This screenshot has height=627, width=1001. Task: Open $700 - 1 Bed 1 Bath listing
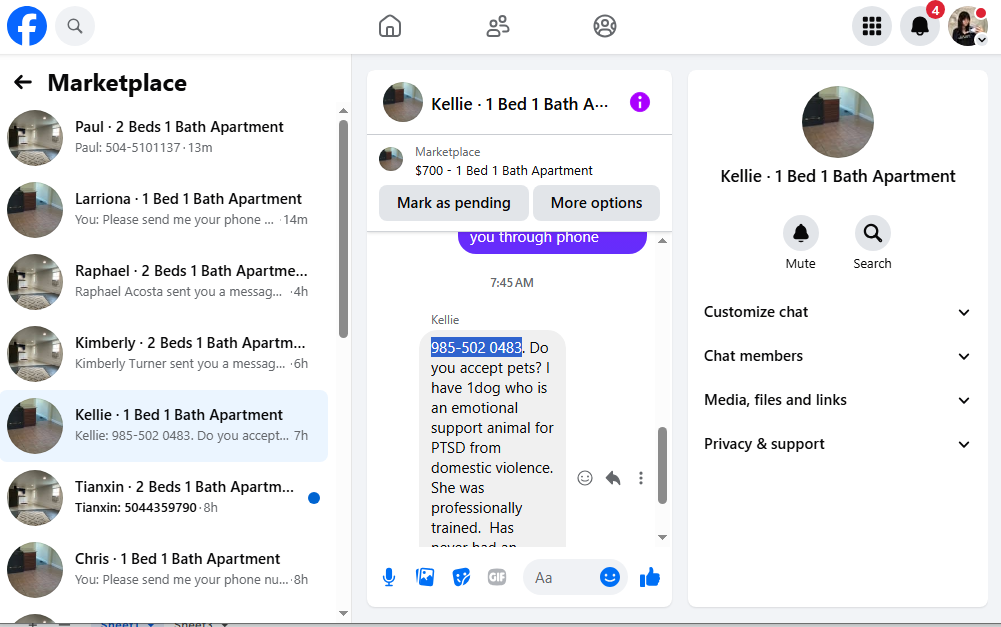point(503,170)
